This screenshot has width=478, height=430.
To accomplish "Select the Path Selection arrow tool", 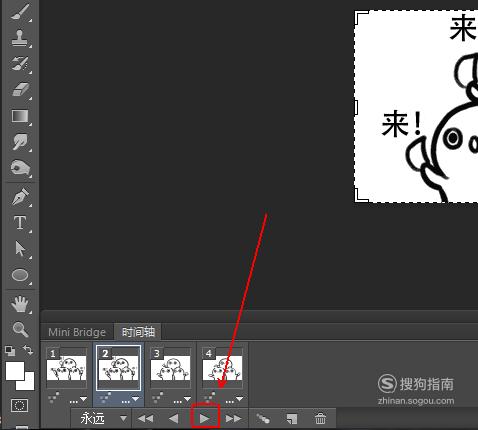I will 20,249.
